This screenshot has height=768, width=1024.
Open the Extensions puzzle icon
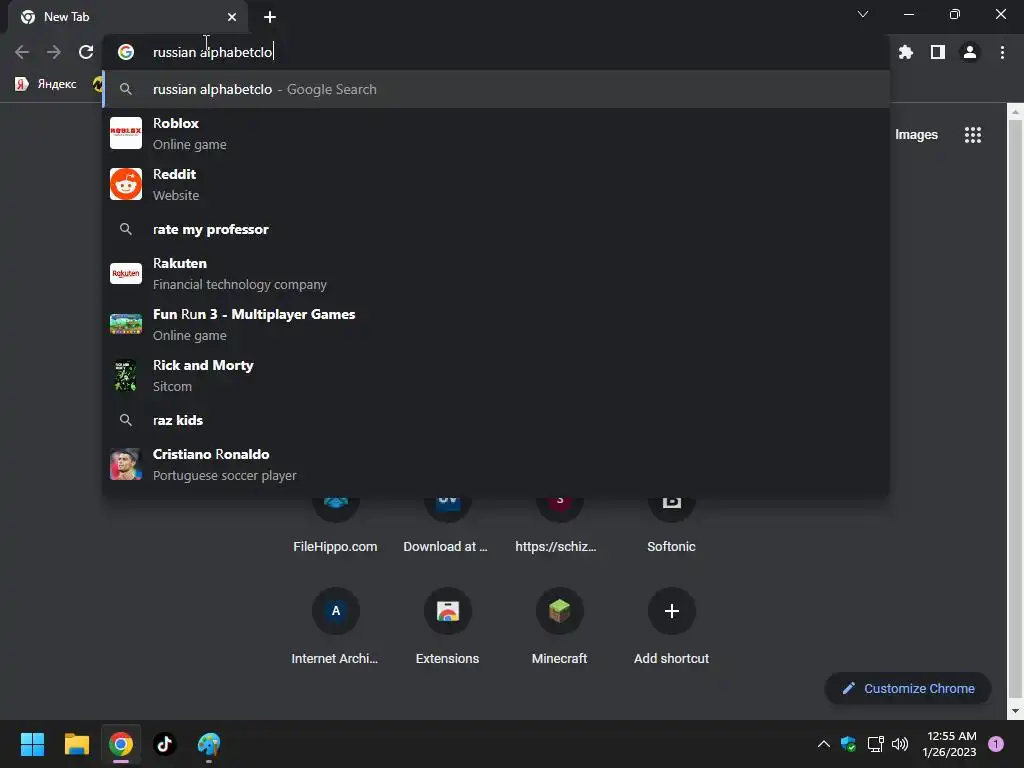coord(905,52)
